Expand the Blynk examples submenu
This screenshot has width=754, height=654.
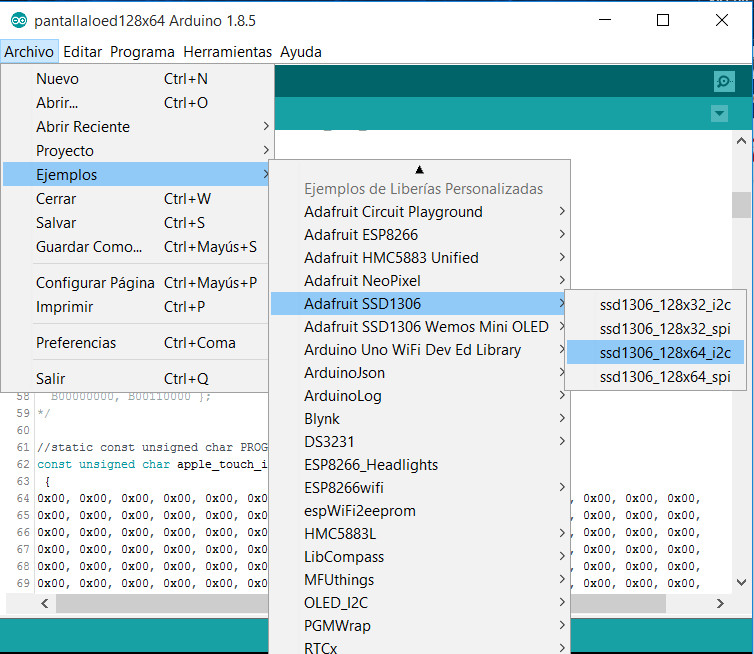click(x=321, y=419)
